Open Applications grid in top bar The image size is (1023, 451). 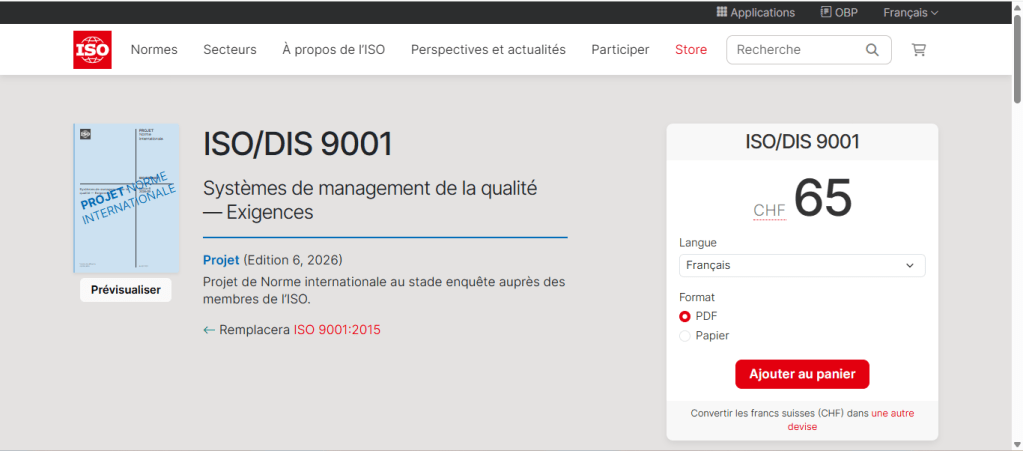click(755, 13)
